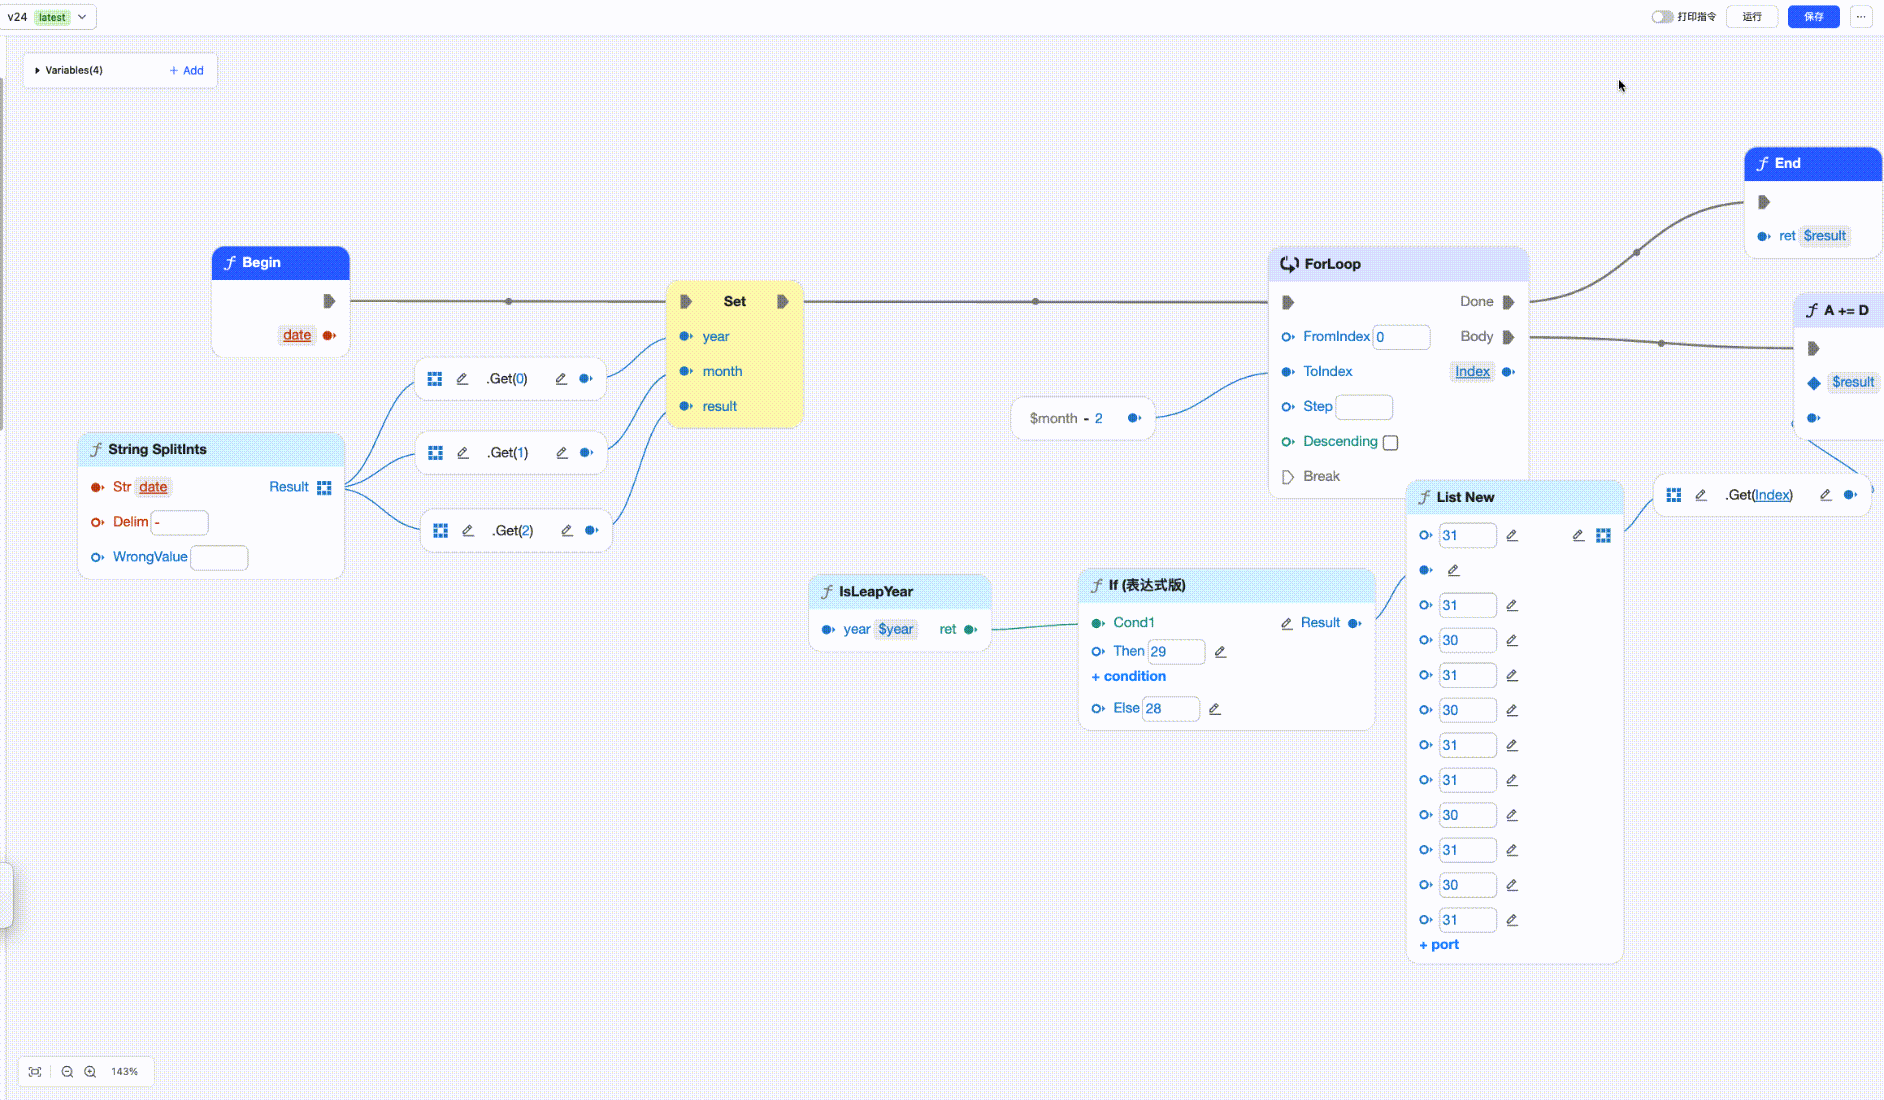Click the 运行 run button

point(1752,17)
